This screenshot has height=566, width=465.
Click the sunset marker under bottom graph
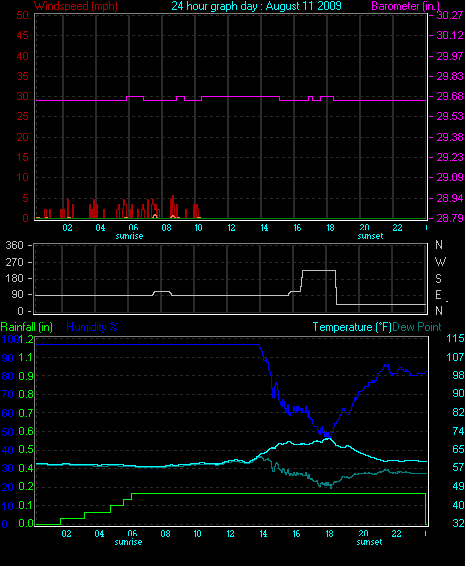click(369, 542)
